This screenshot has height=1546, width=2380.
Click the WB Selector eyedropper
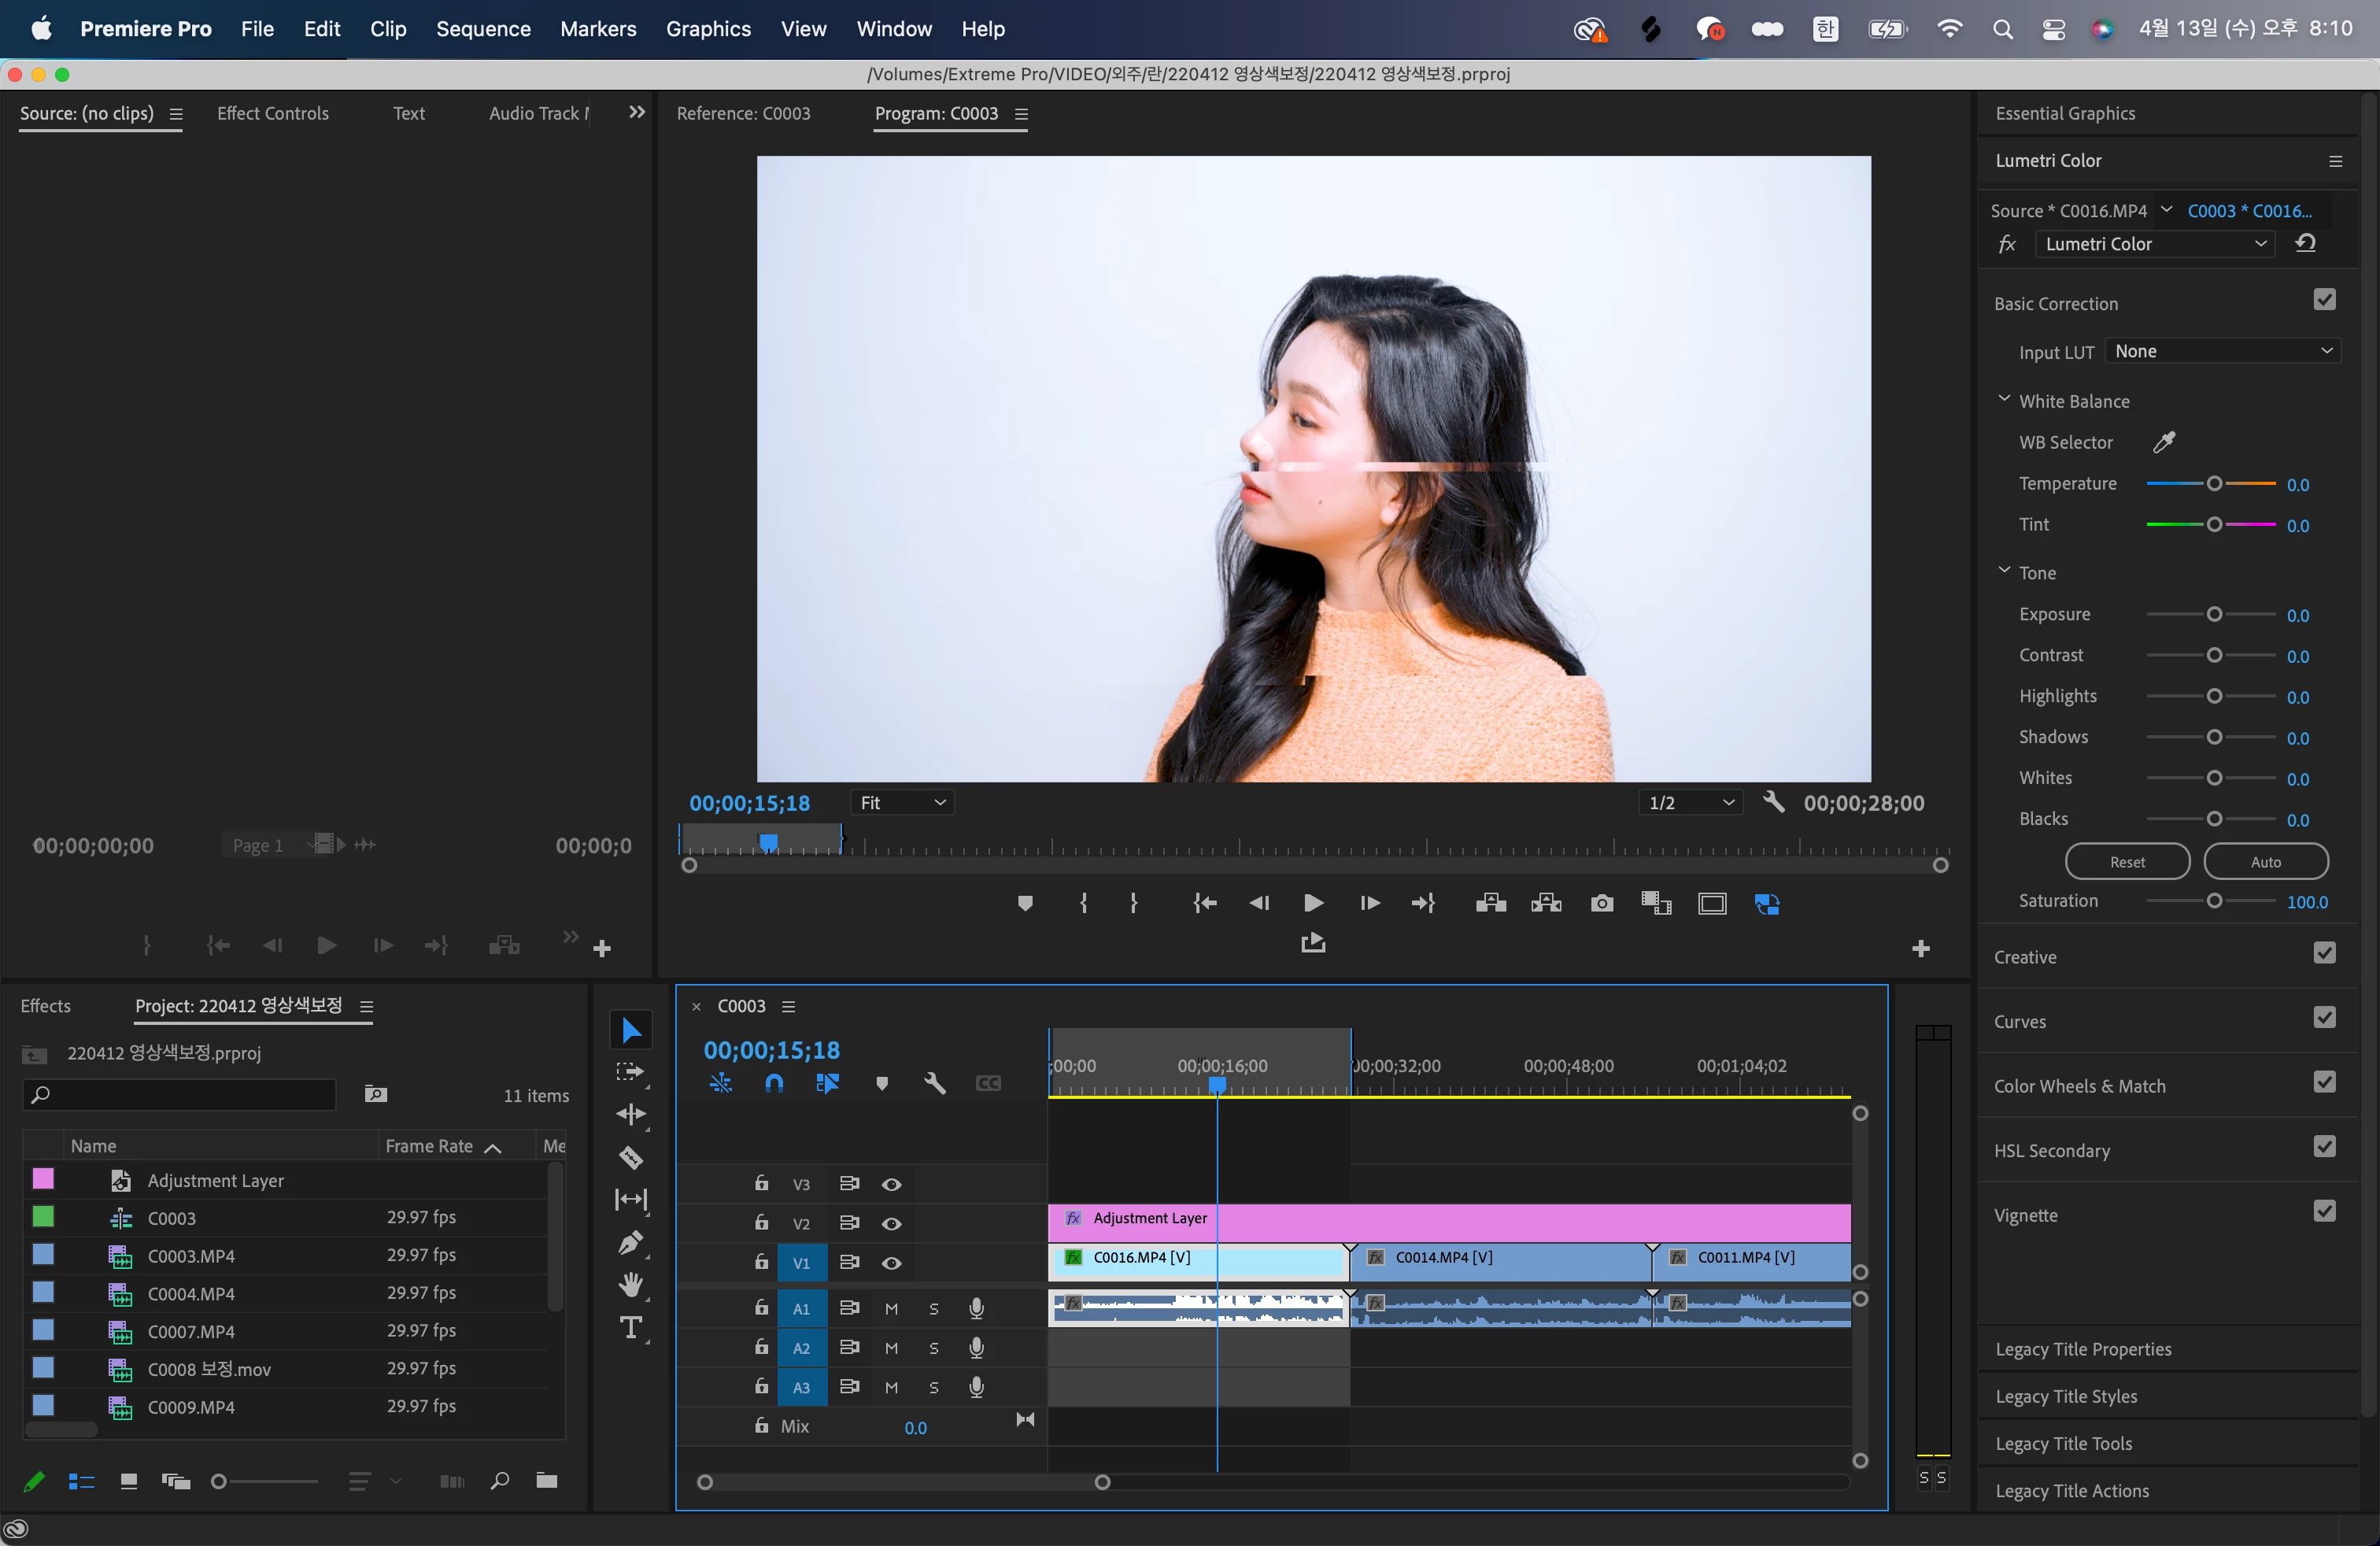pos(2163,442)
